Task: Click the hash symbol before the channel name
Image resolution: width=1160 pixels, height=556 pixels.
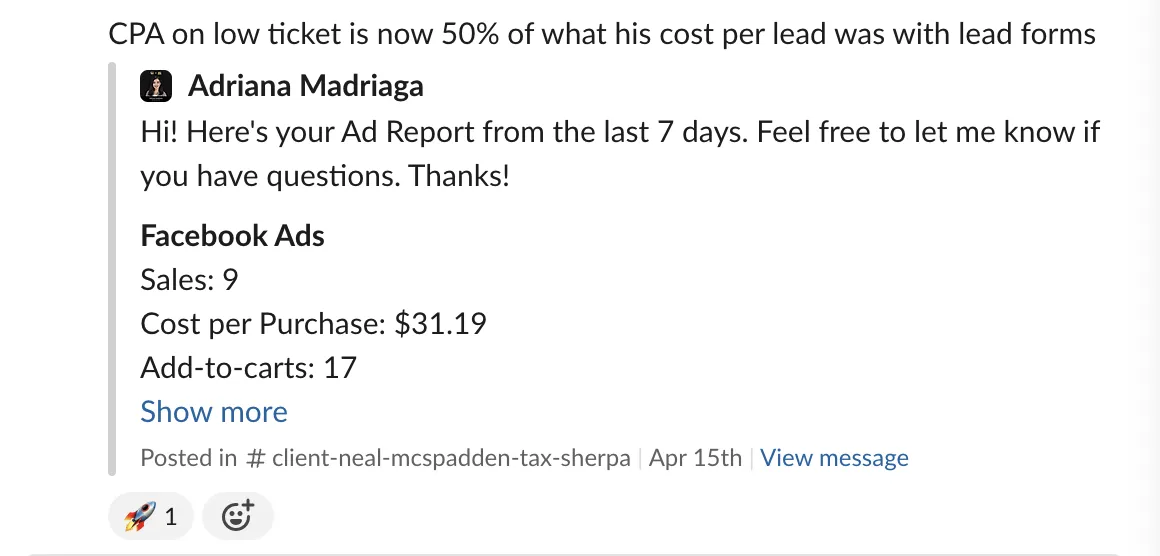Action: tap(255, 458)
